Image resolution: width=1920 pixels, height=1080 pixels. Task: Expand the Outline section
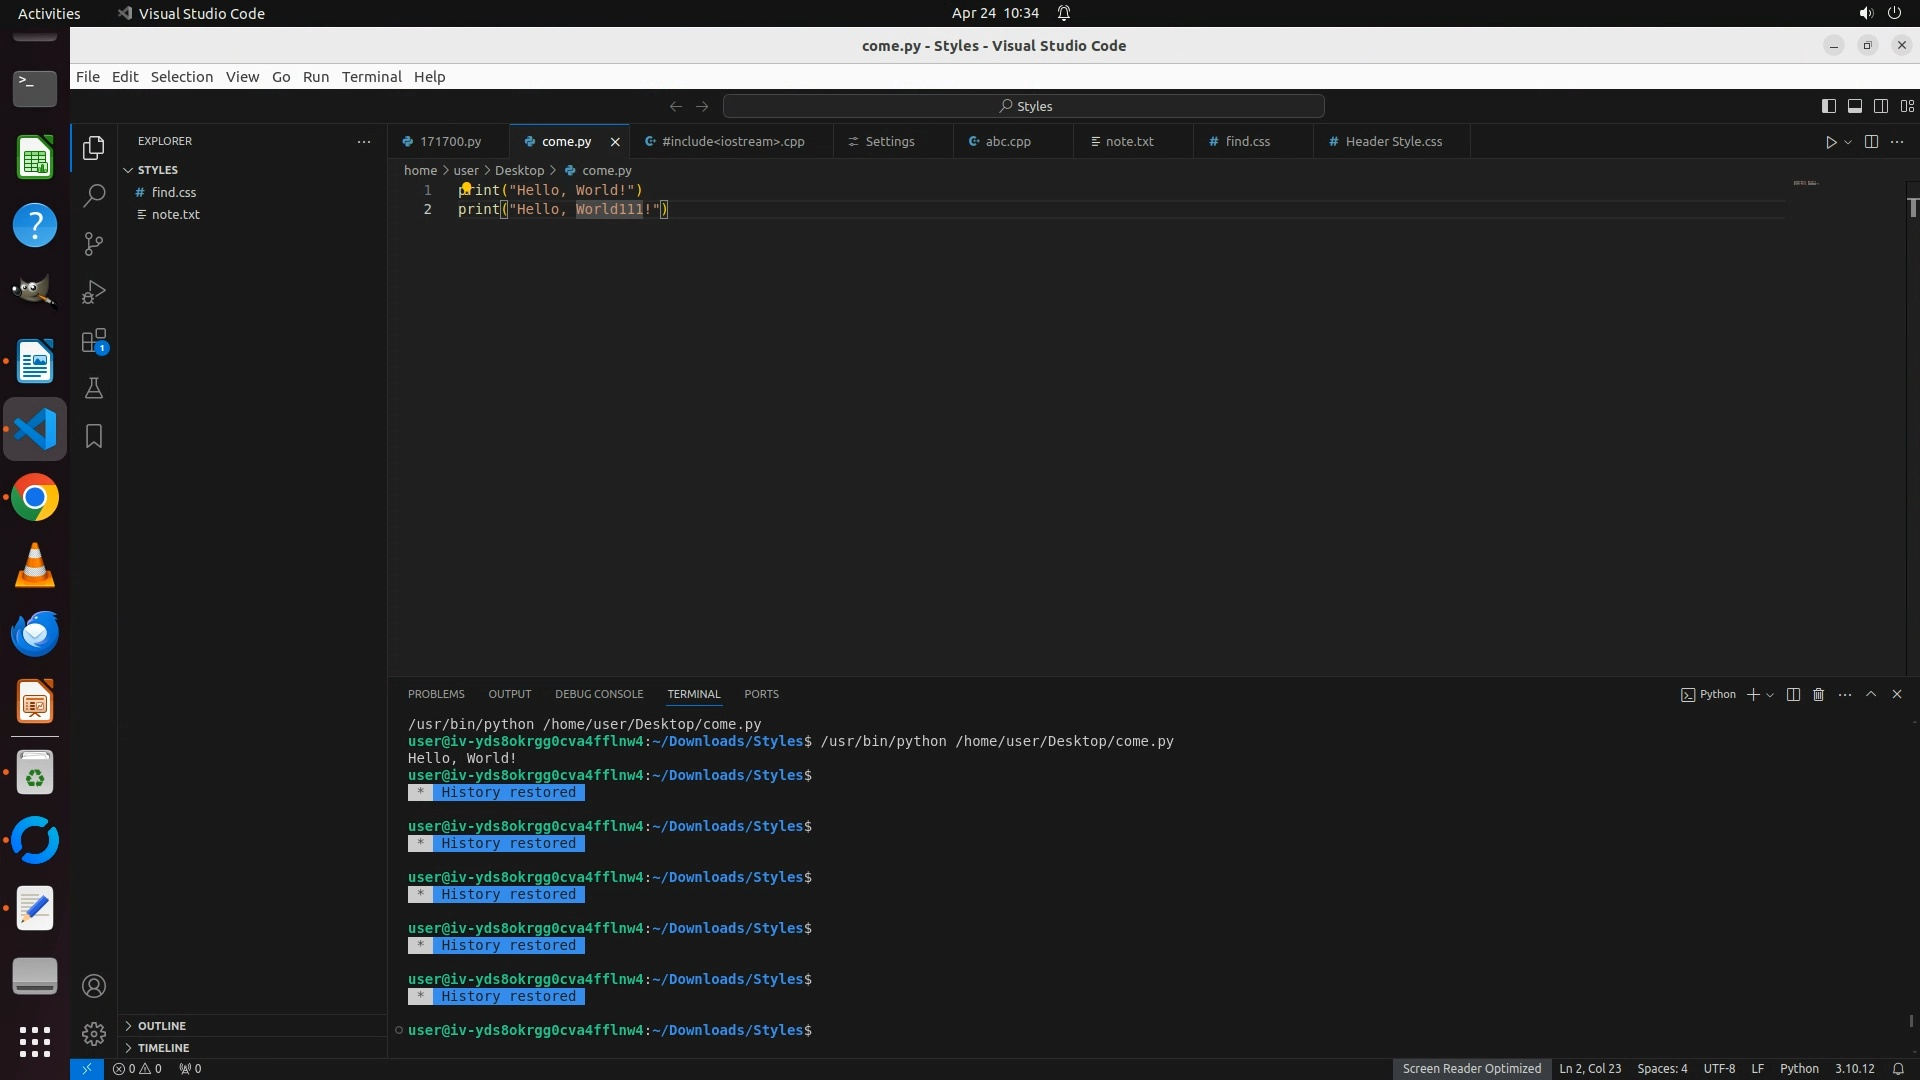(162, 1026)
